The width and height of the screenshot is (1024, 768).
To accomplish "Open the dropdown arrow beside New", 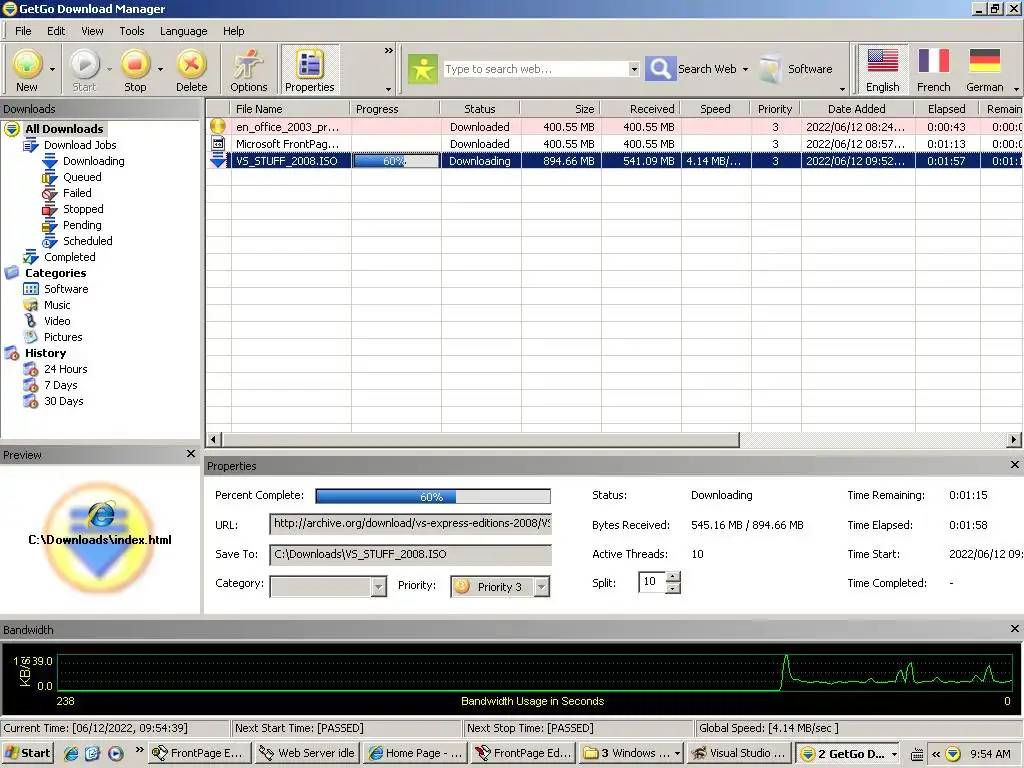I will [x=52, y=69].
